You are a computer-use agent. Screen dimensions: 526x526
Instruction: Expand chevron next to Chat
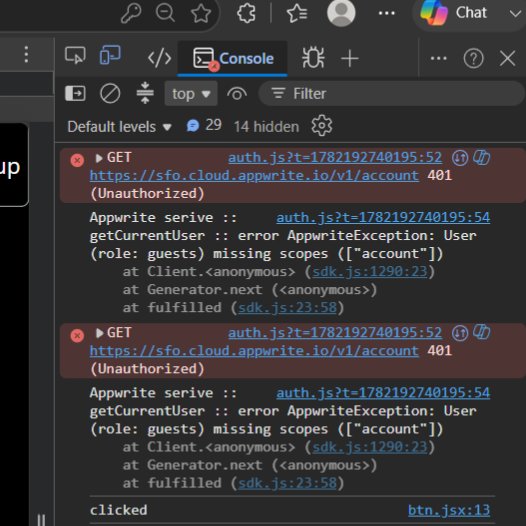pyautogui.click(x=515, y=13)
